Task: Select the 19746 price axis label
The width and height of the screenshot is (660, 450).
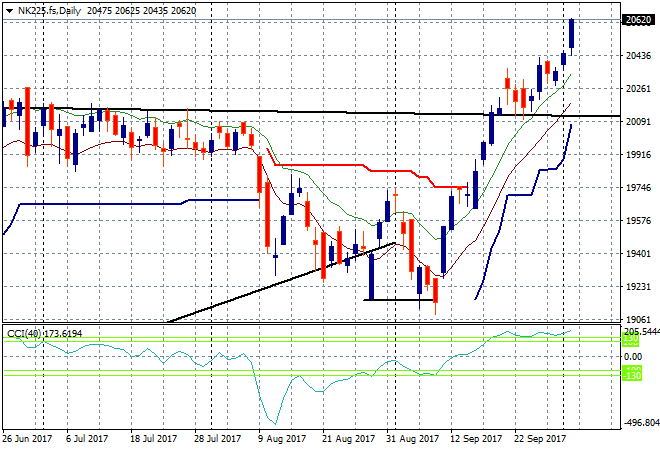Action: coord(639,187)
